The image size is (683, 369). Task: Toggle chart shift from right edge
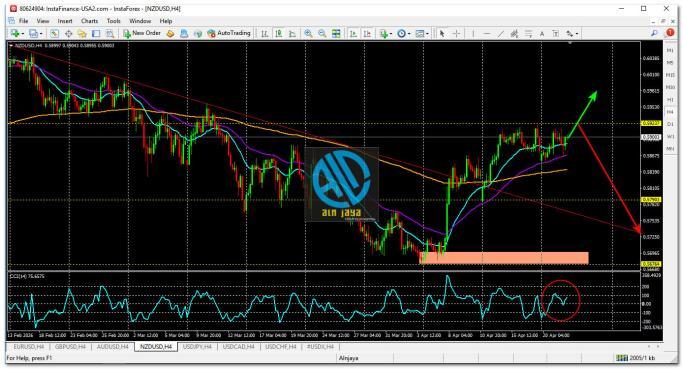point(367,34)
